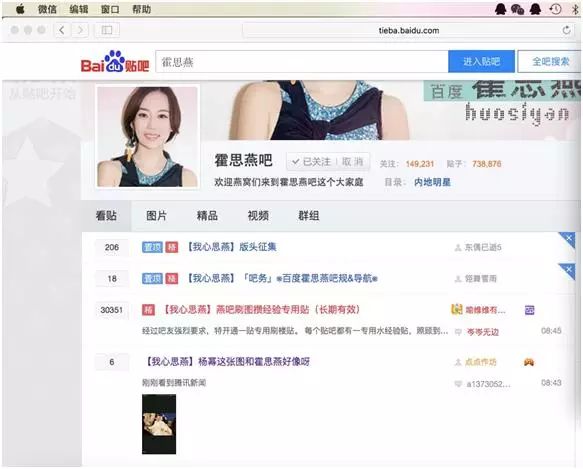Switch to the 视频 tab
Viewport: 583px width, 469px height.
(x=258, y=215)
